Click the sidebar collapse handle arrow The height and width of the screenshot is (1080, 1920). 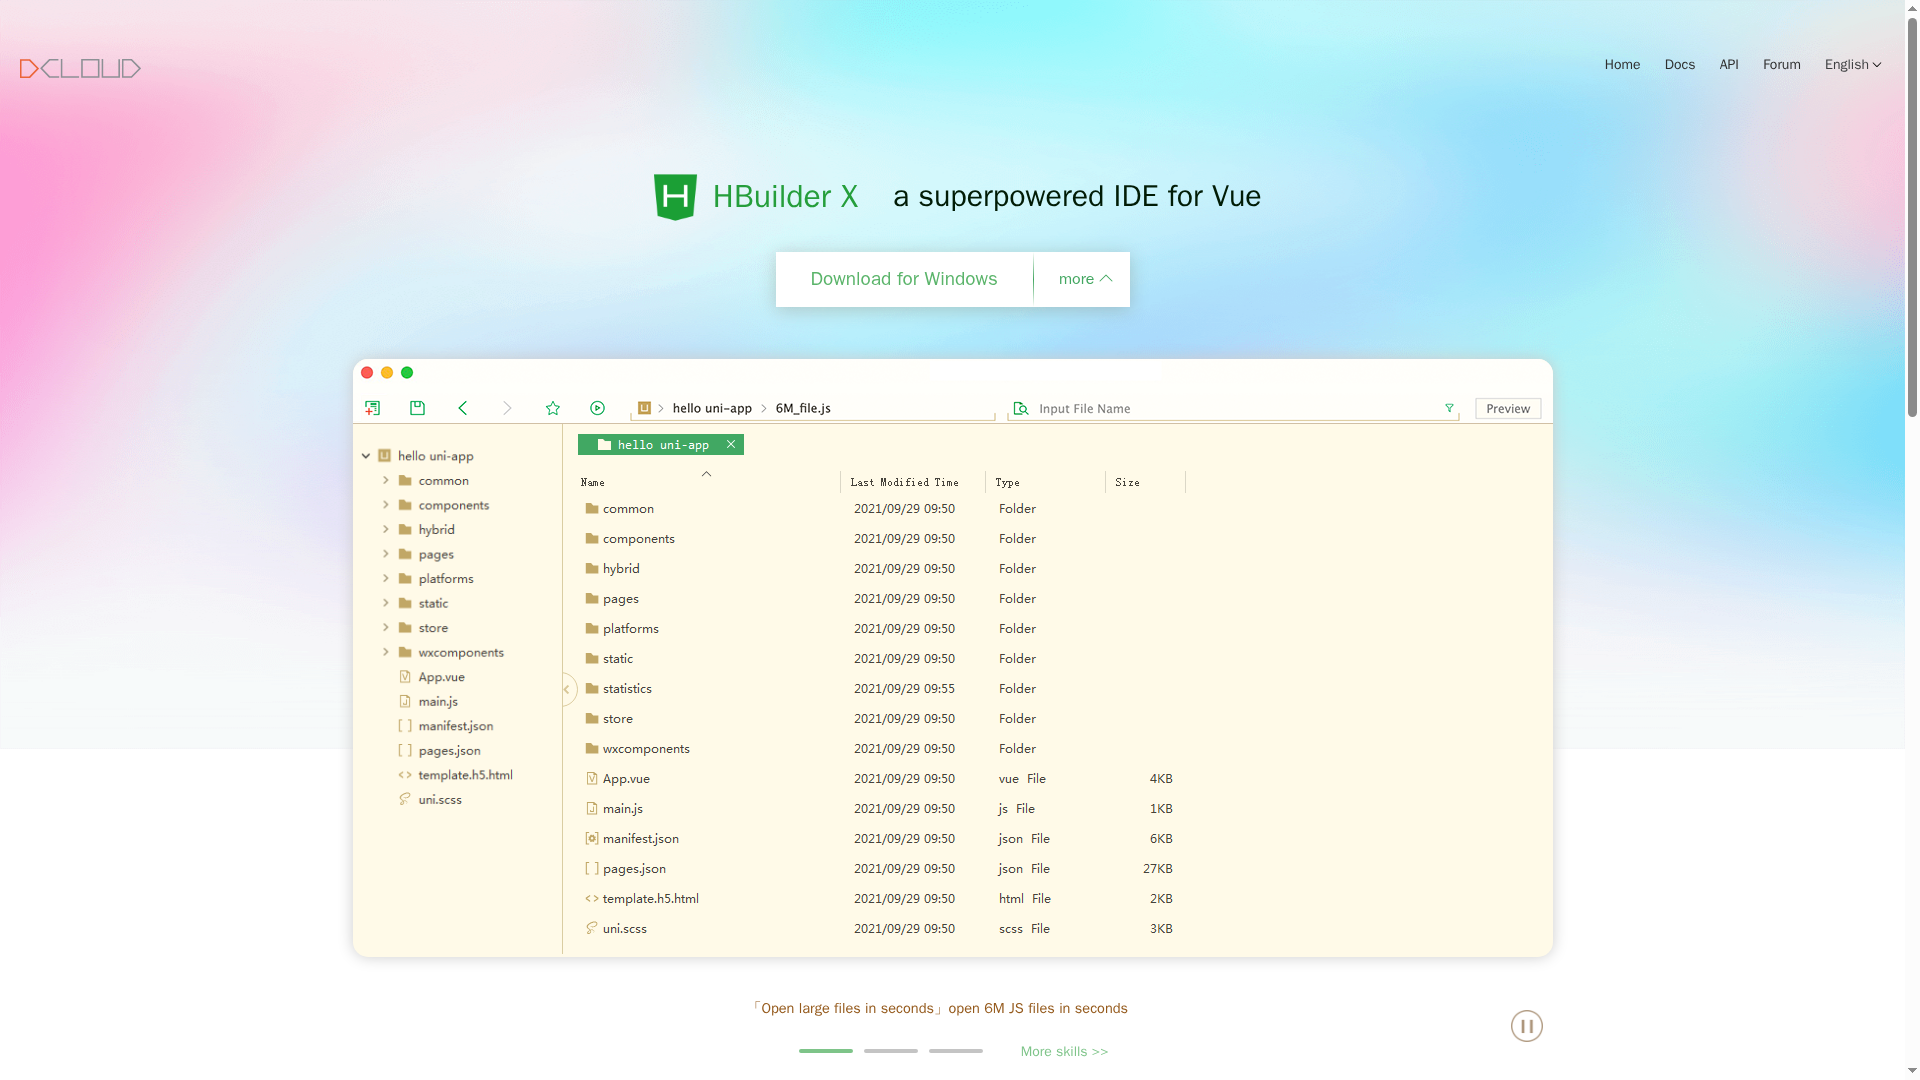[x=567, y=689]
